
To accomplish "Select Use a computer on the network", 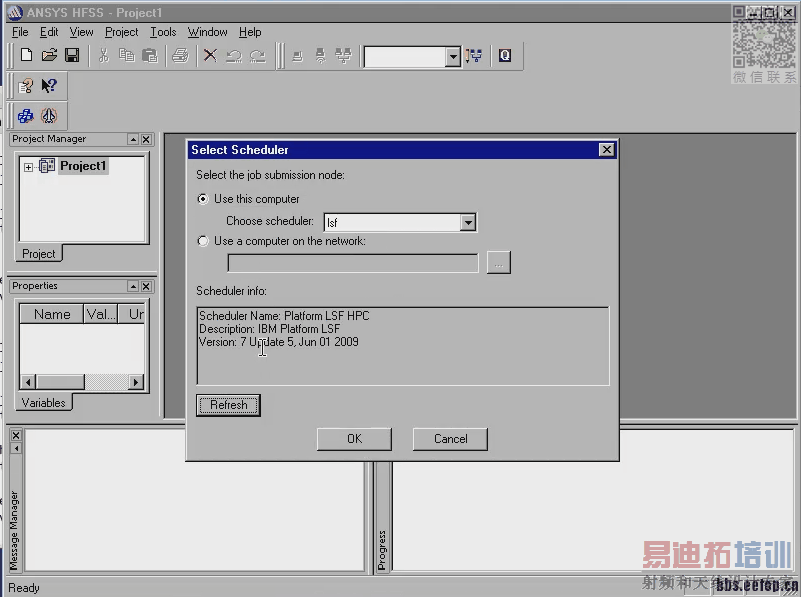I will (x=203, y=241).
